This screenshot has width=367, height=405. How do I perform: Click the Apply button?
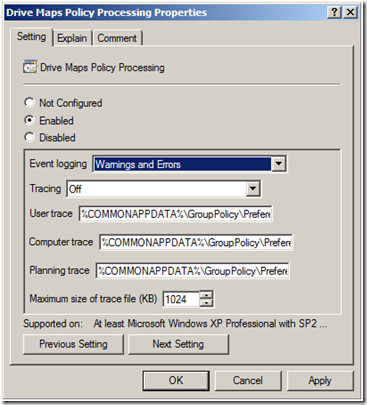[320, 380]
